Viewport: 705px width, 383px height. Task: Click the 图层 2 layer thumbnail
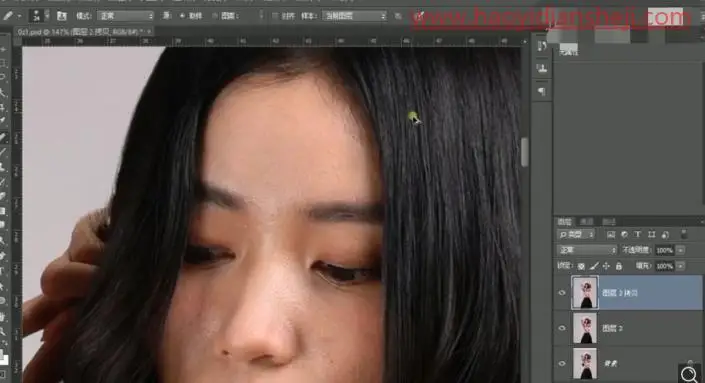[585, 328]
